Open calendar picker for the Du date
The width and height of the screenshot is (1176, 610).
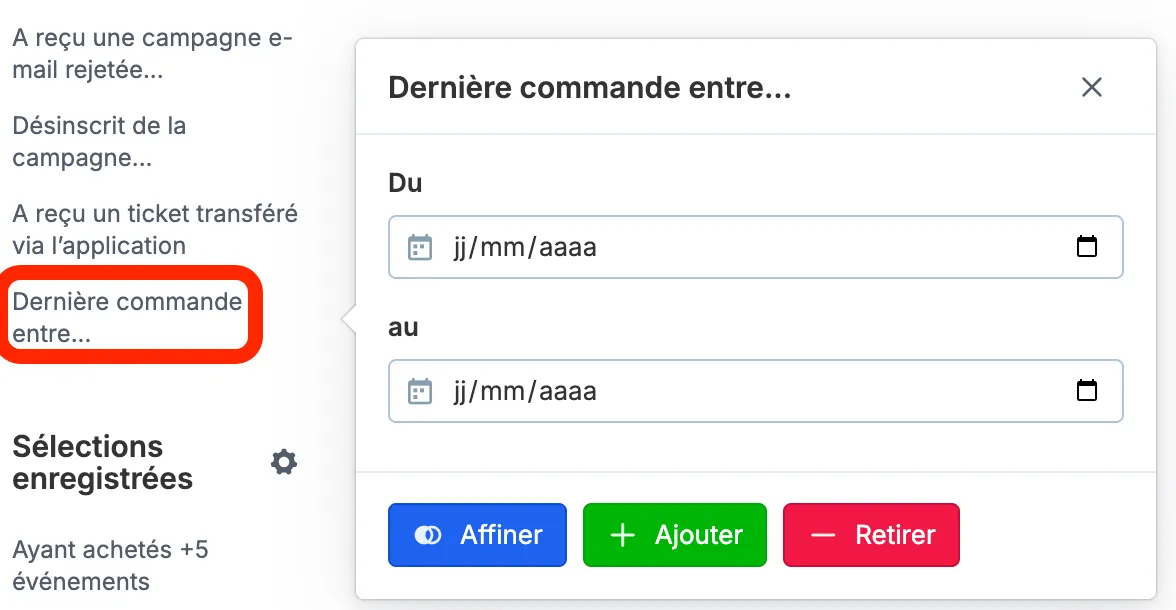(x=1086, y=246)
